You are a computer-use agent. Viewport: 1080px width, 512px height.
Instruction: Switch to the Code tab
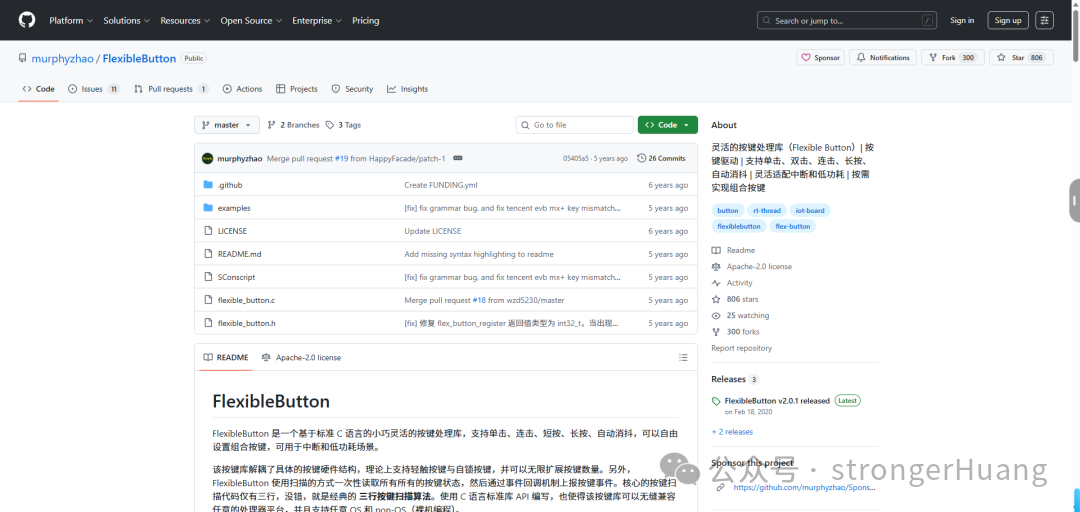[39, 89]
